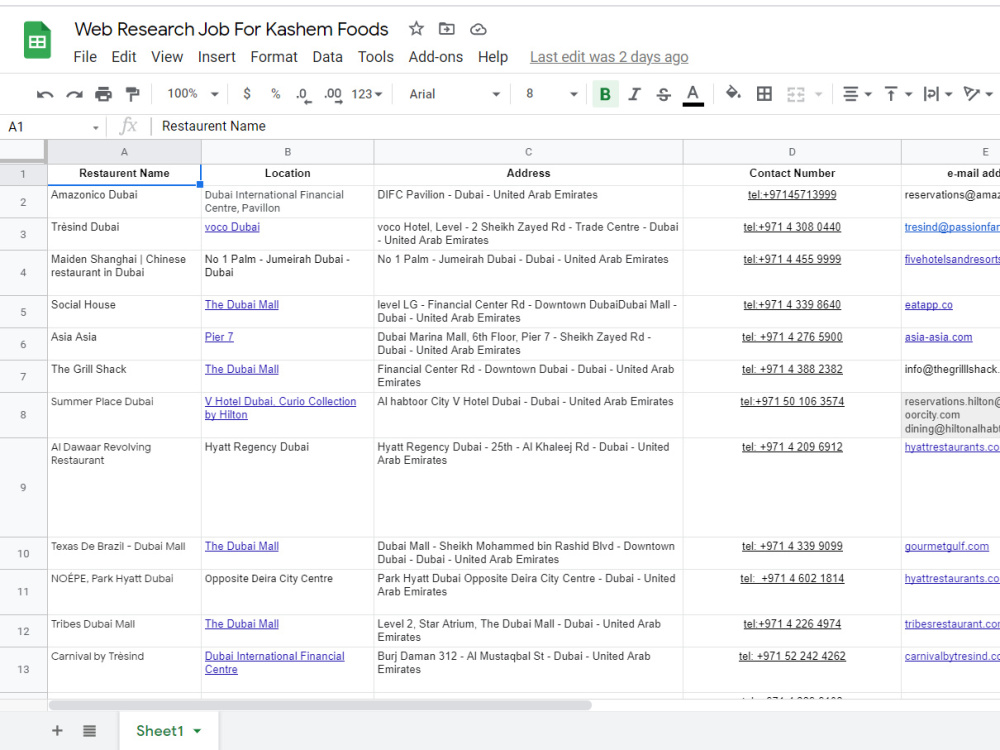
Task: Open Borders icon
Action: click(x=764, y=94)
